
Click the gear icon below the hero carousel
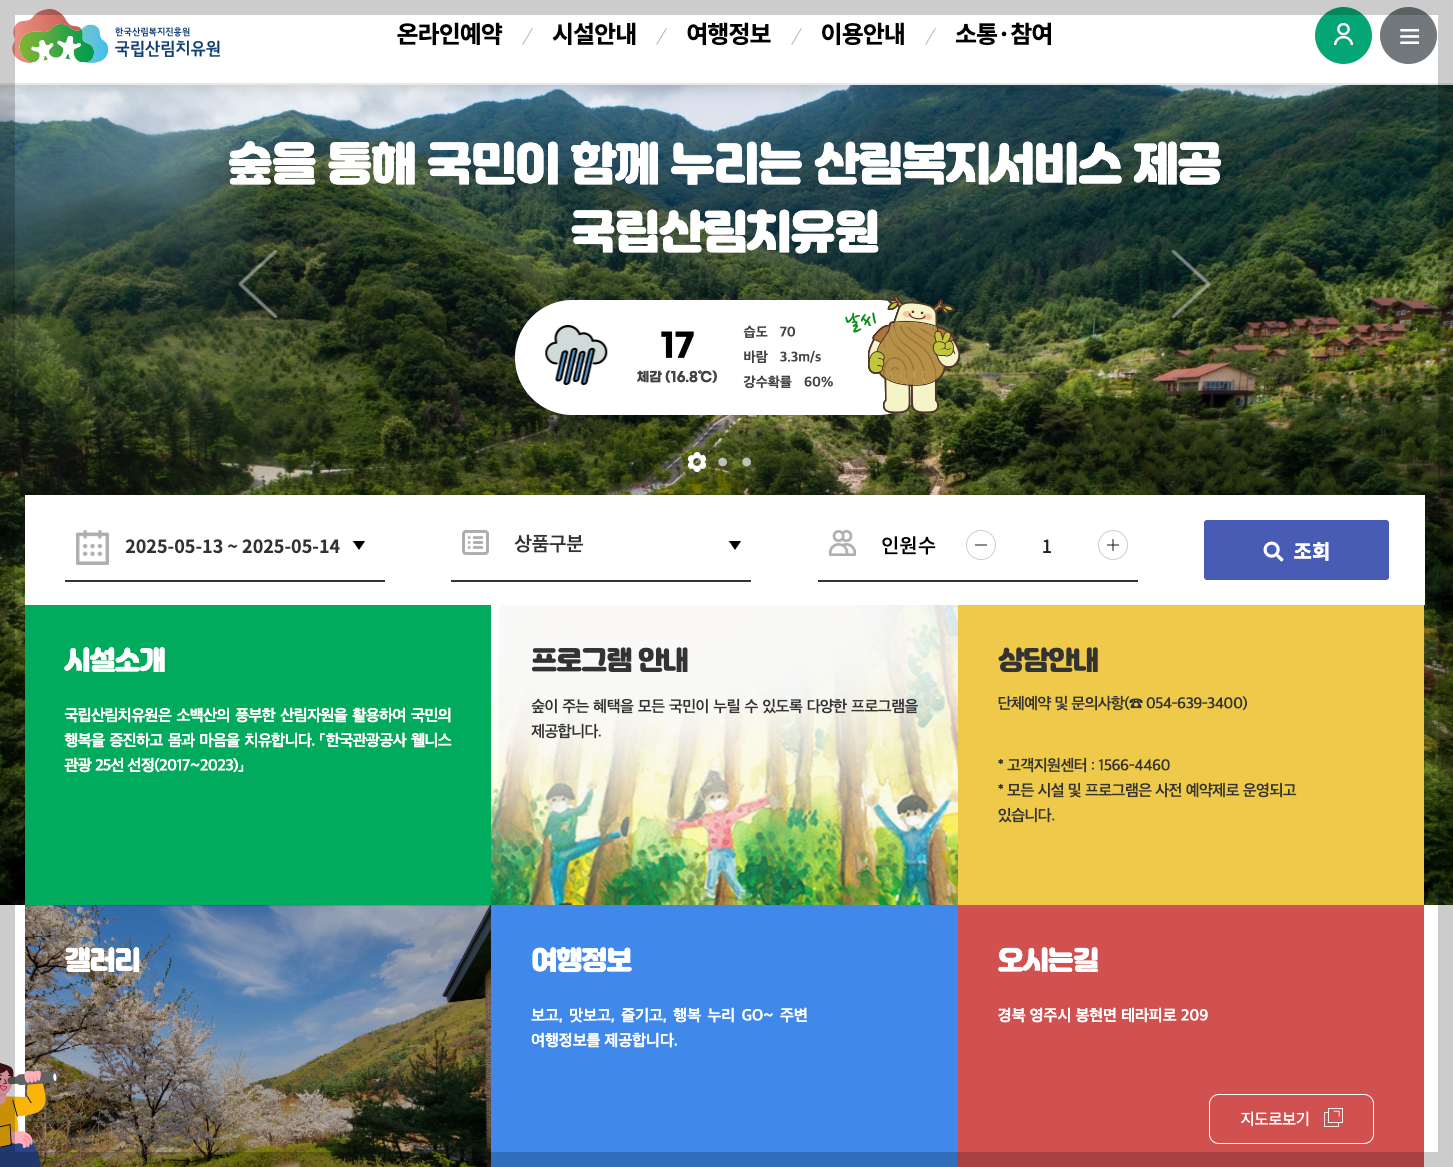click(x=698, y=462)
